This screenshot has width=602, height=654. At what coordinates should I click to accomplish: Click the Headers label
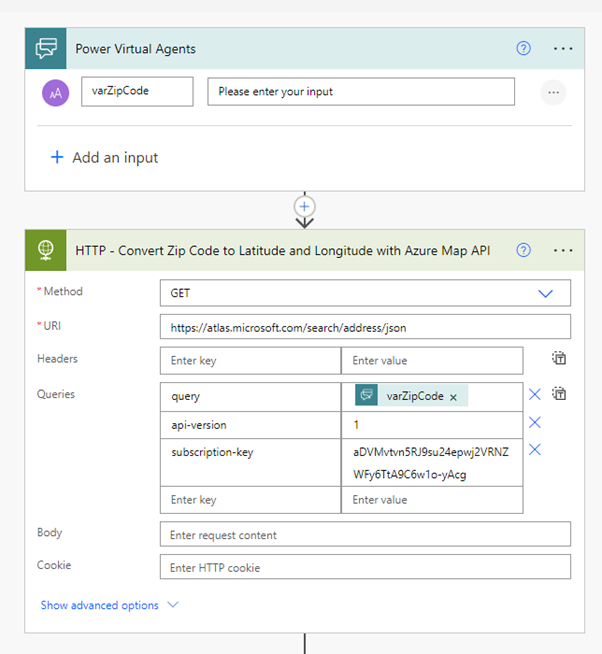click(57, 359)
